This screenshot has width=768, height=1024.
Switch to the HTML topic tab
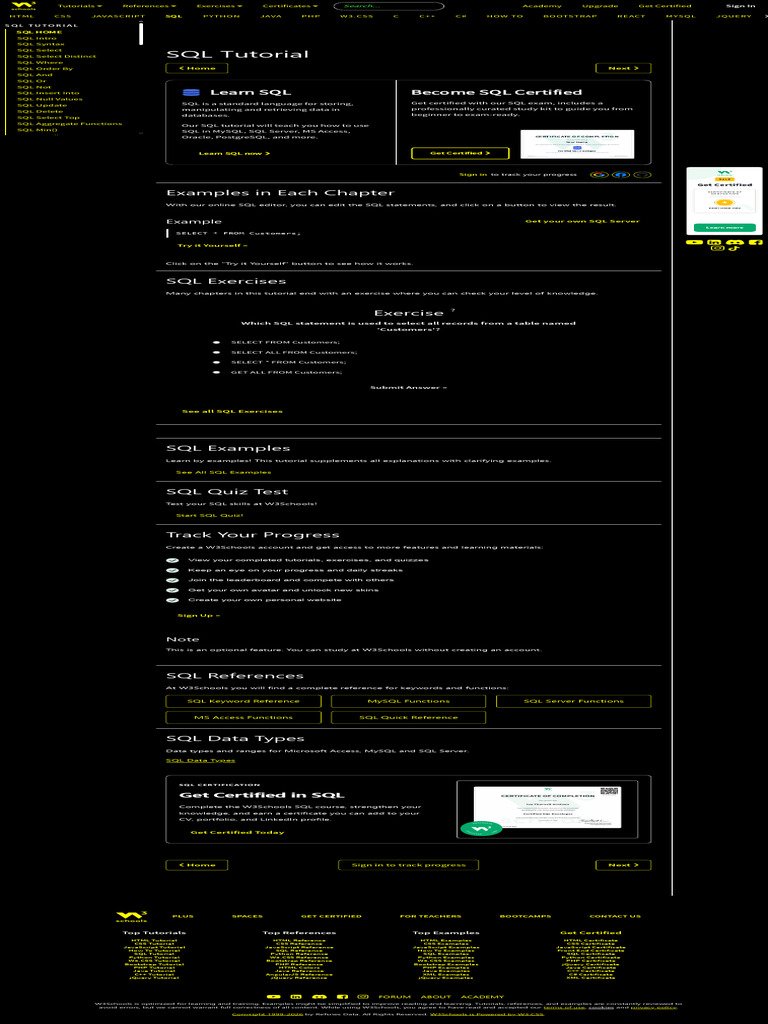(x=22, y=16)
